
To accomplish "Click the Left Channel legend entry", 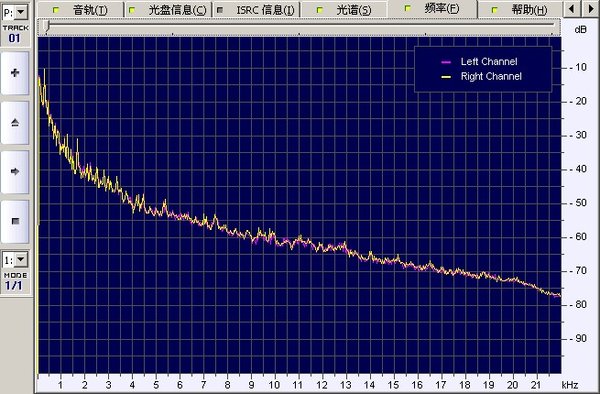I will coord(489,62).
